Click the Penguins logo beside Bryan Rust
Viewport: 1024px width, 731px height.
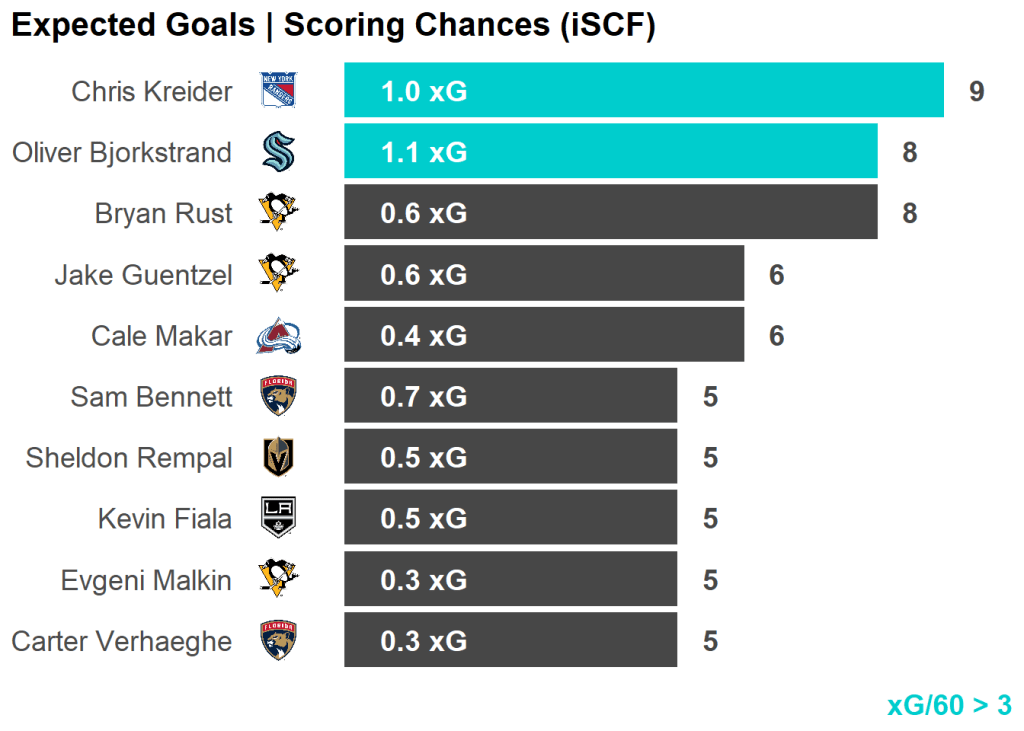pyautogui.click(x=278, y=212)
